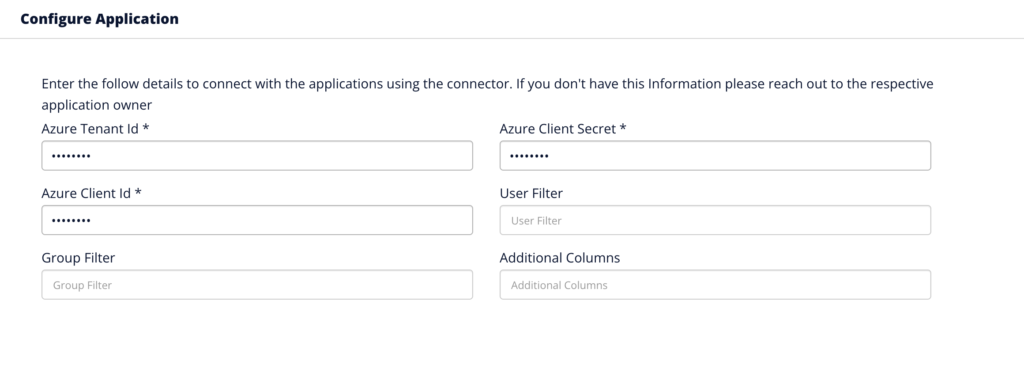Click the Group Filter label
Screen dimensions: 1024x365
(x=78, y=258)
